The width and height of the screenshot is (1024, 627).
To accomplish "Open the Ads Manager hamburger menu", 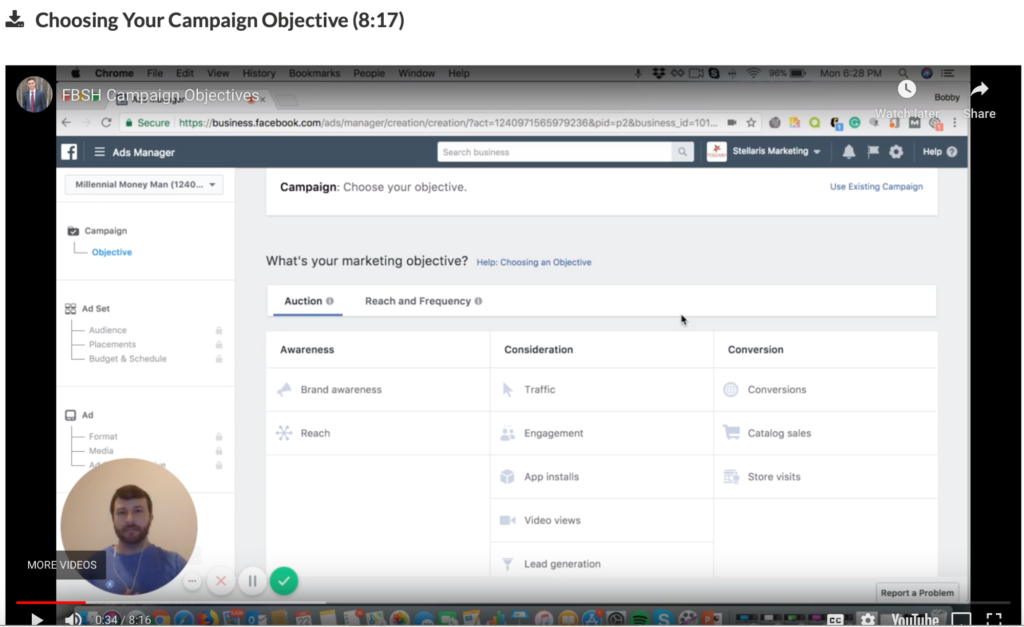I will coord(99,152).
